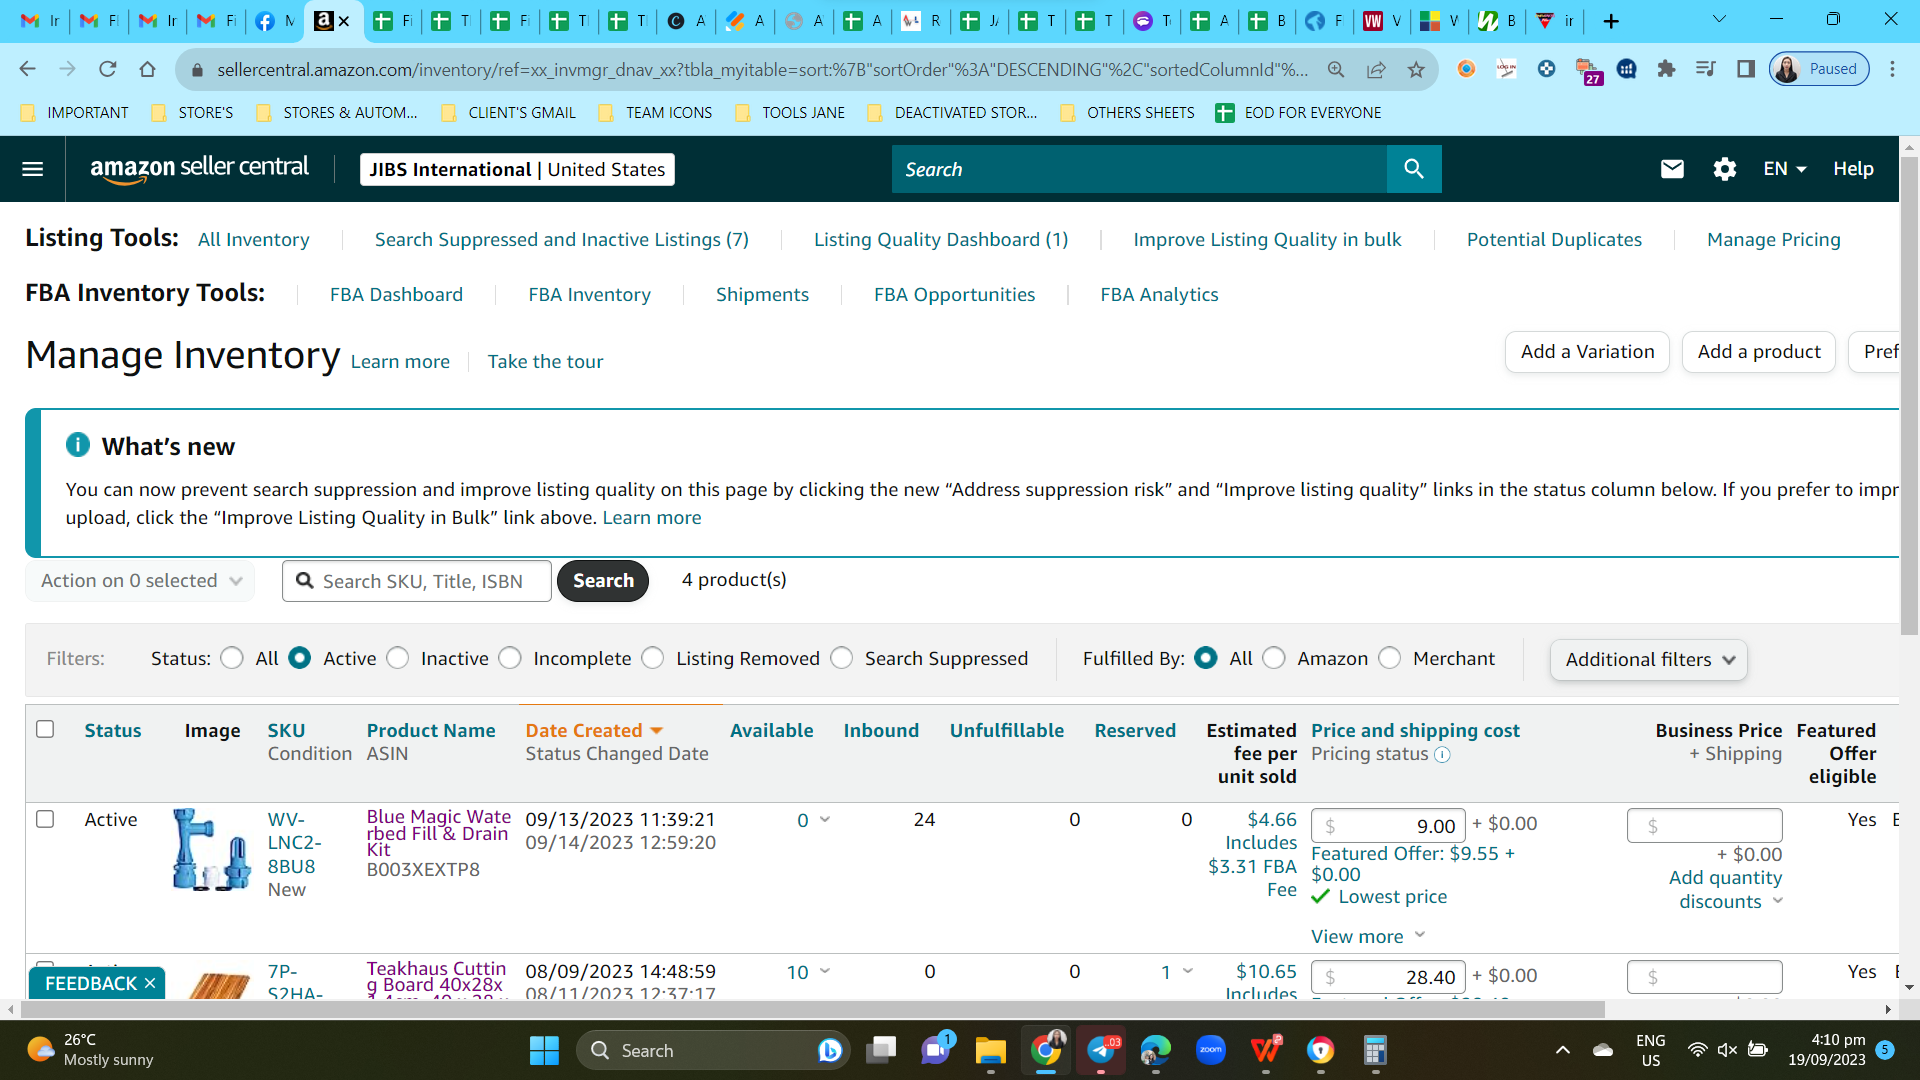Open File Explorer from taskbar
1920x1080 pixels.
coord(990,1051)
